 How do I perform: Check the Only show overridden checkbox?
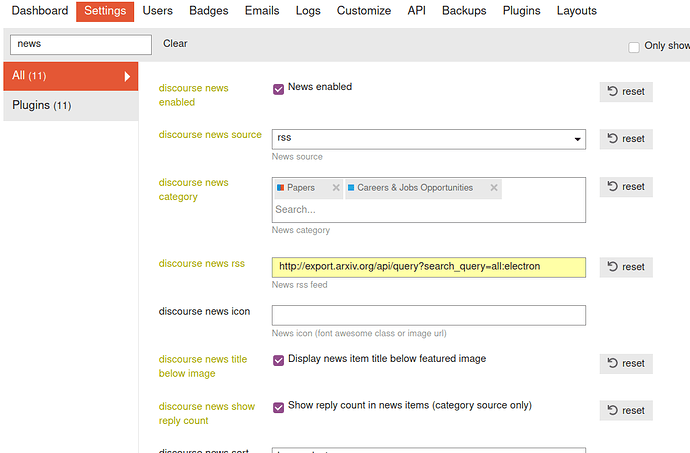[634, 47]
